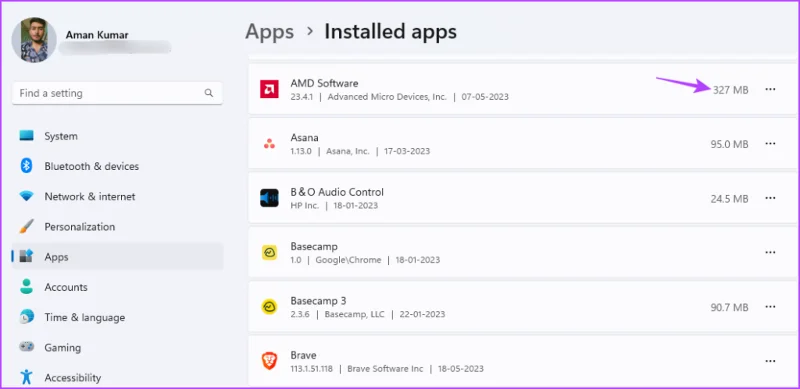
Task: Click the Brave browser app icon
Action: 269,361
